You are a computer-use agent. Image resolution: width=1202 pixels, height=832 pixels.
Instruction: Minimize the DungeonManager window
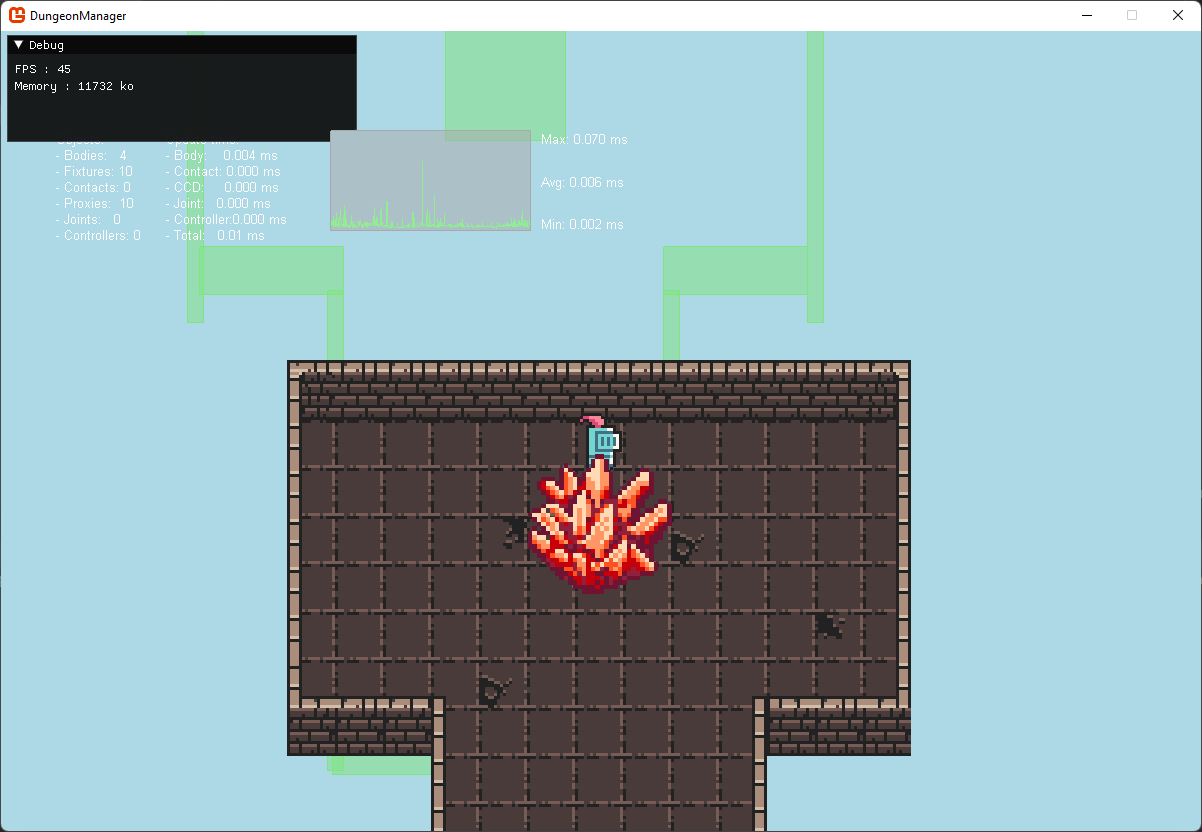click(1086, 15)
